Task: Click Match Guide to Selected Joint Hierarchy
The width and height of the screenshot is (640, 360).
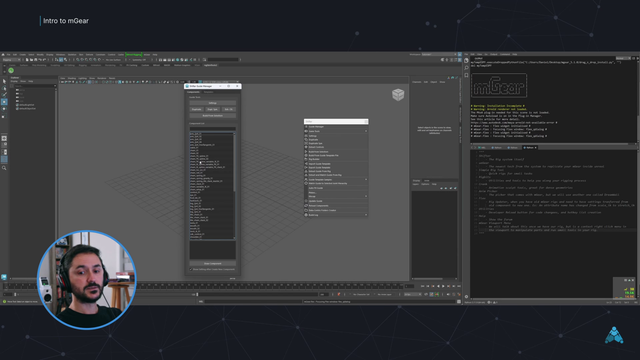Action: [x=328, y=183]
